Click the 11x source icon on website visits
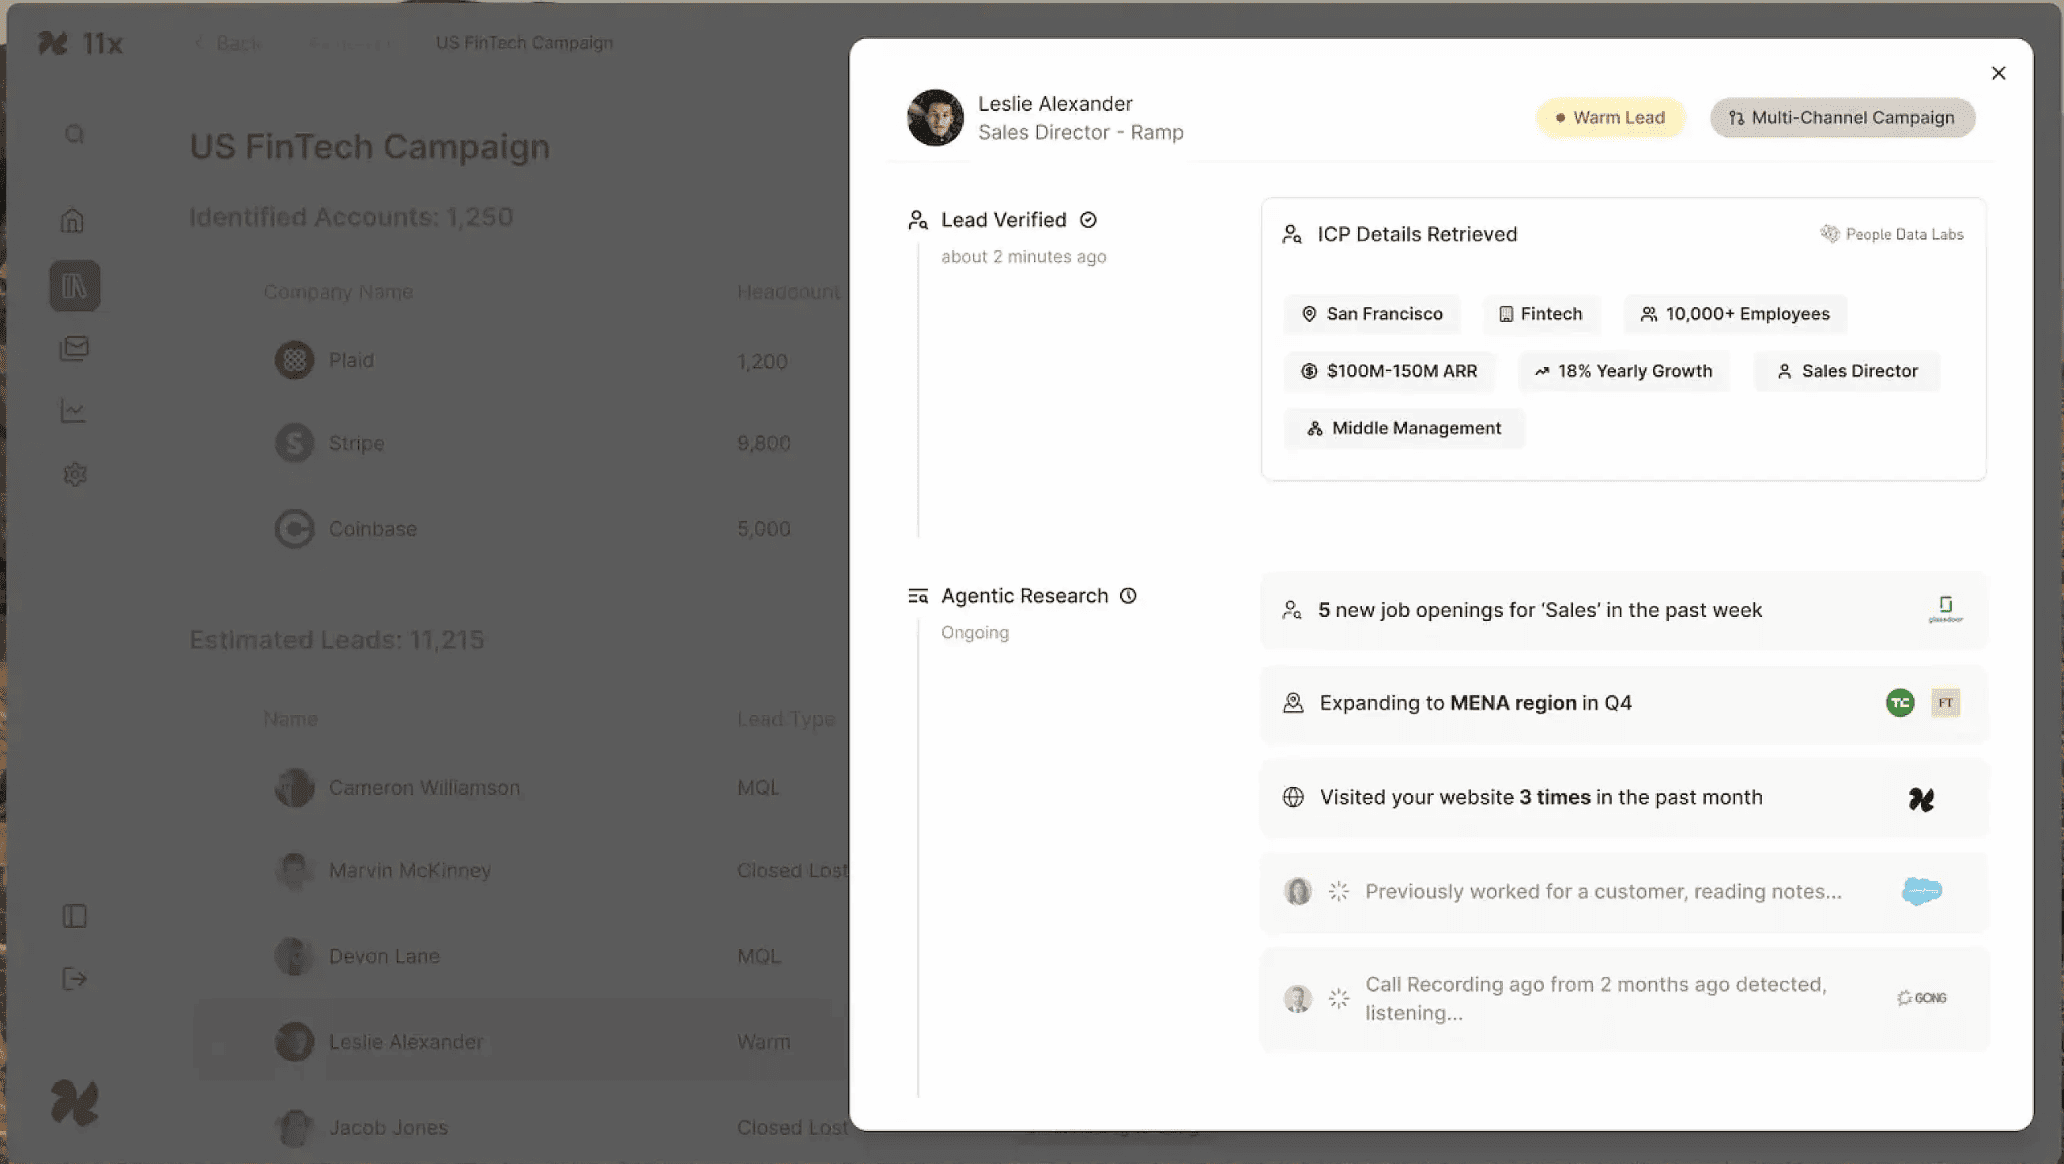The height and width of the screenshot is (1164, 2064). click(x=1921, y=799)
